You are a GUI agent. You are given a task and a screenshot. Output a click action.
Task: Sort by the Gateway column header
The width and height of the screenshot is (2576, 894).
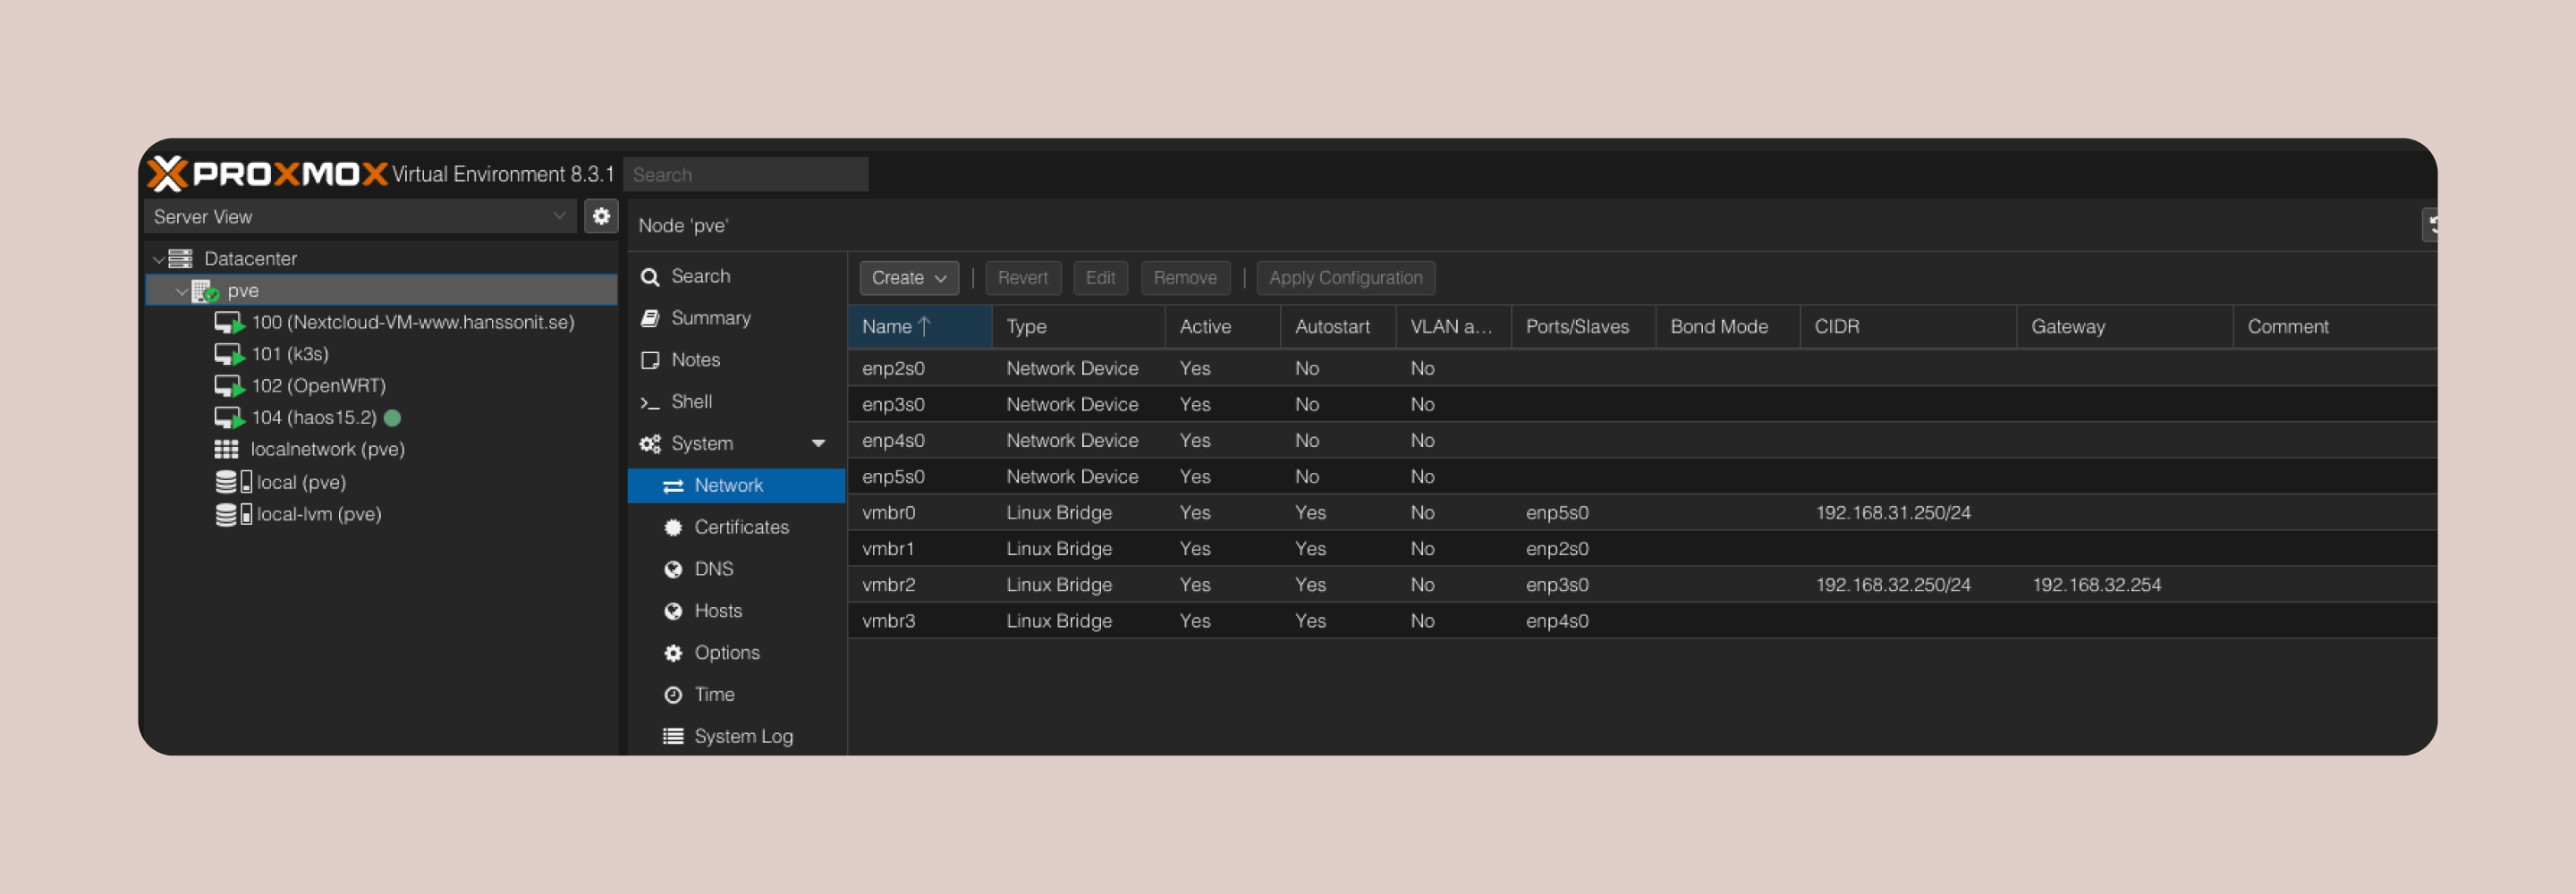click(2124, 327)
